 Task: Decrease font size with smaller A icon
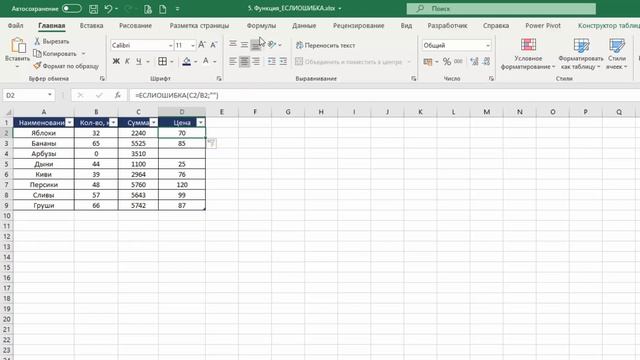point(213,45)
